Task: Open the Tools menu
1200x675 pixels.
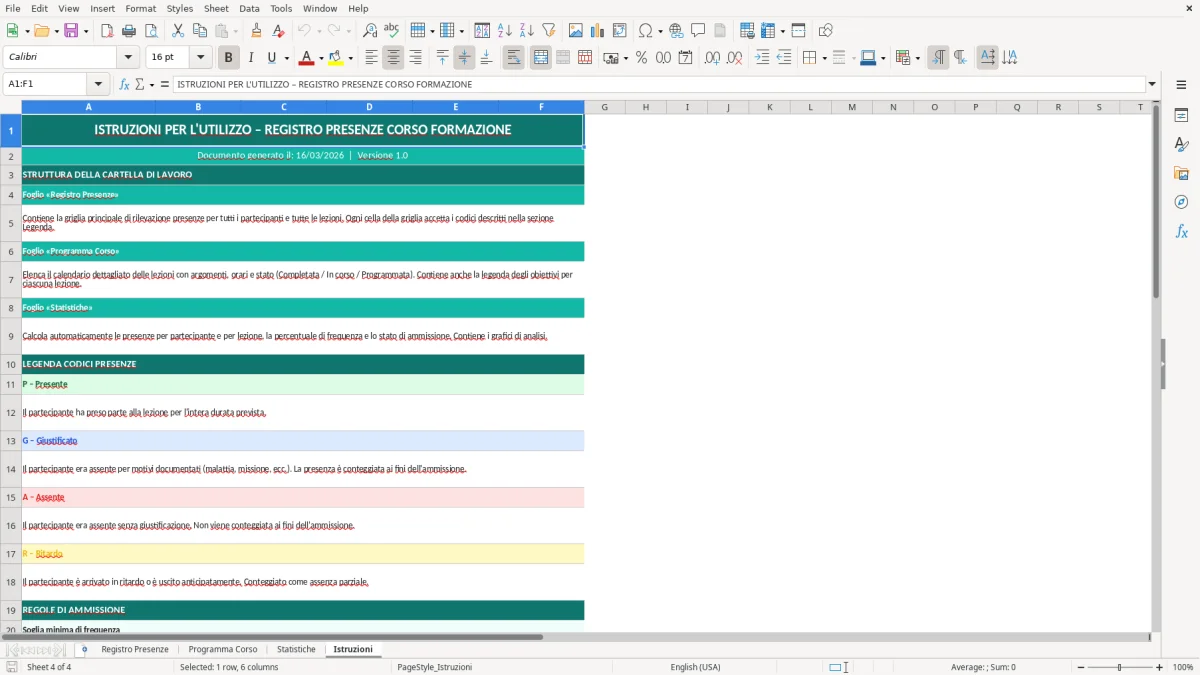Action: coord(281,8)
